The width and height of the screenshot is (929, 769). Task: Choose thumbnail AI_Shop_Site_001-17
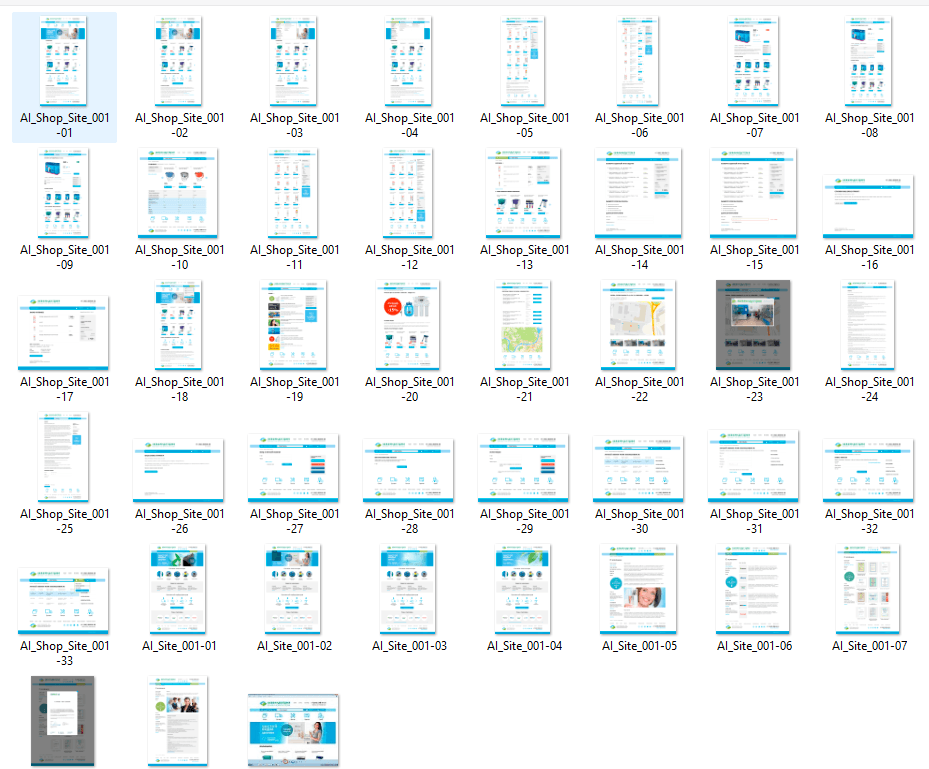pyautogui.click(x=63, y=332)
